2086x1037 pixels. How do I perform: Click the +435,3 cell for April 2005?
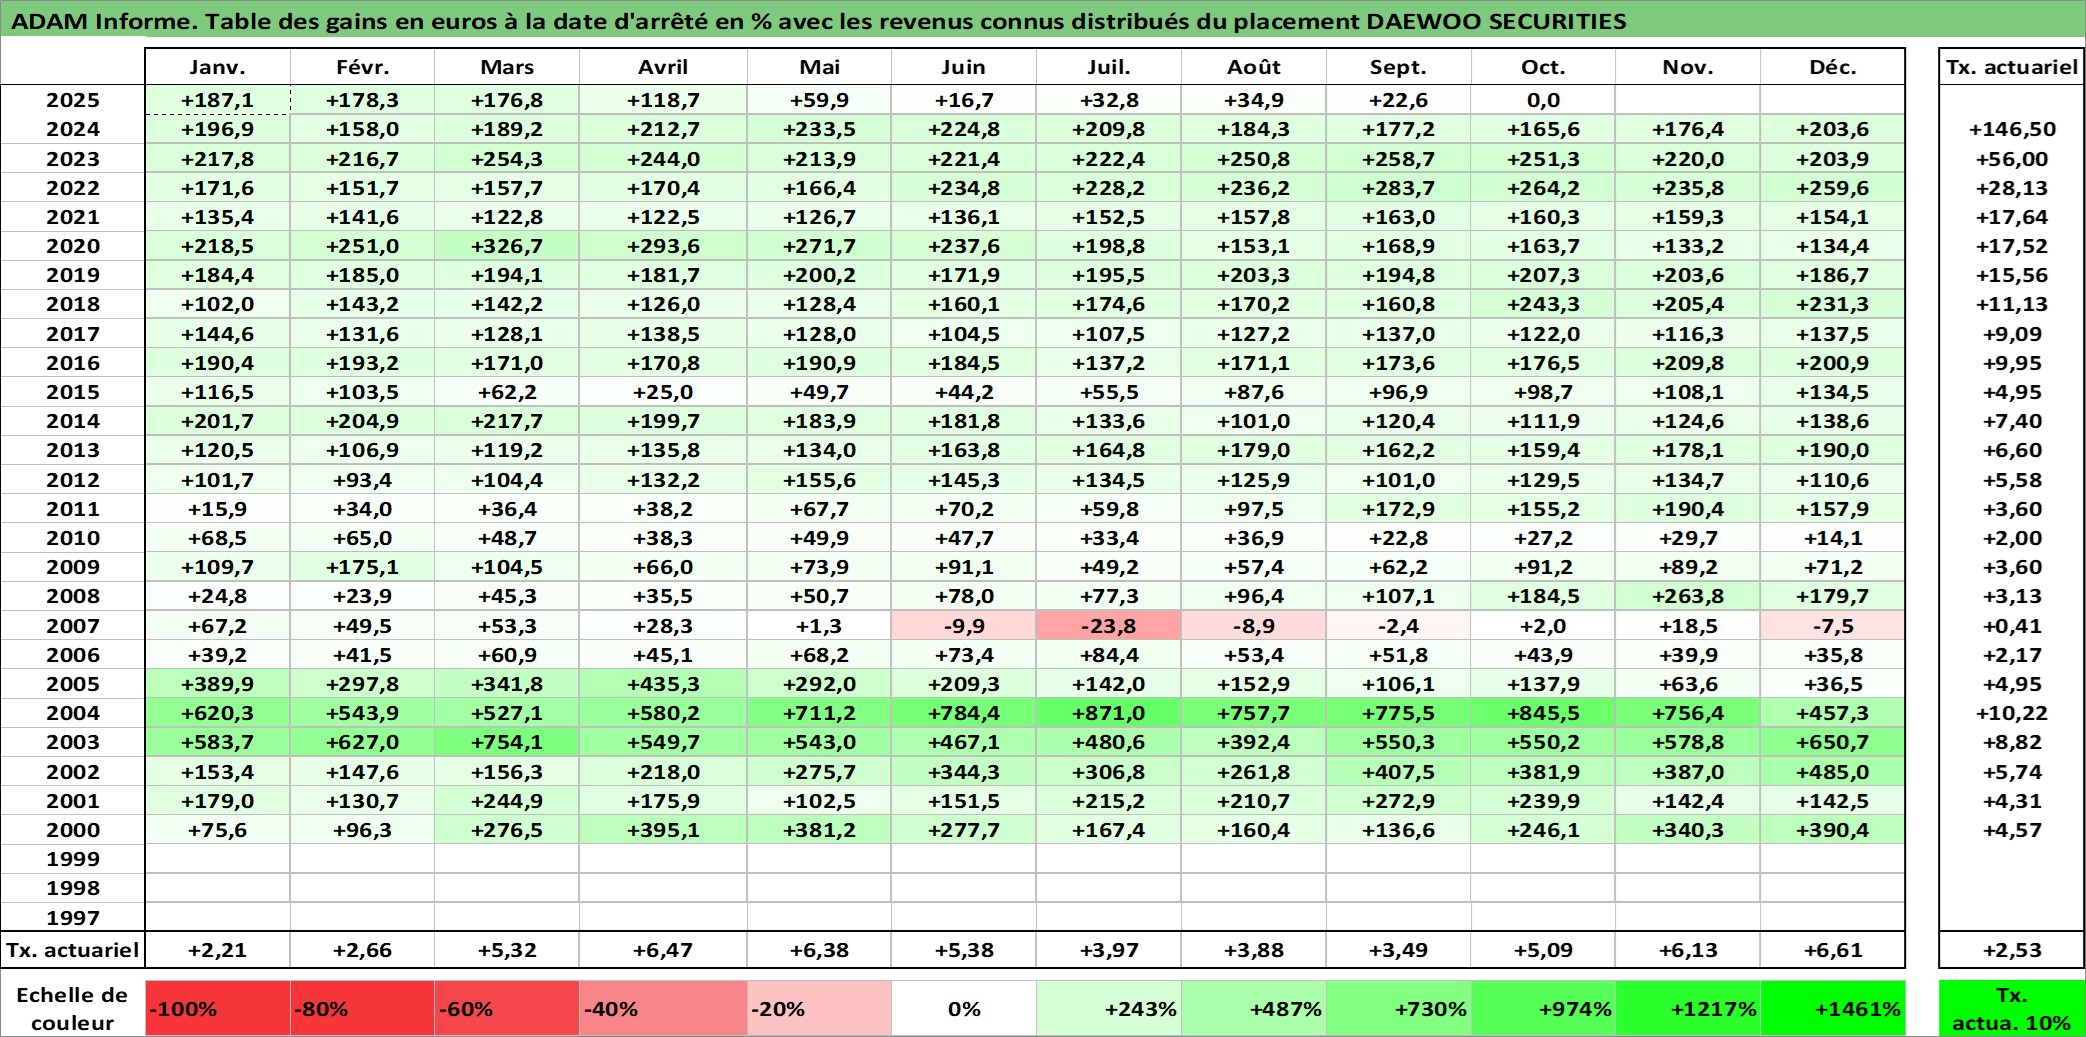coord(663,684)
